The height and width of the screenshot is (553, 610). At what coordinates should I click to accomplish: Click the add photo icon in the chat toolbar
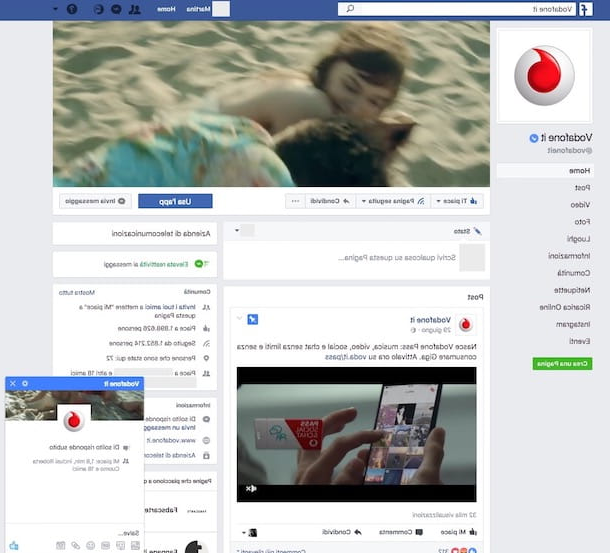pyautogui.click(x=135, y=546)
